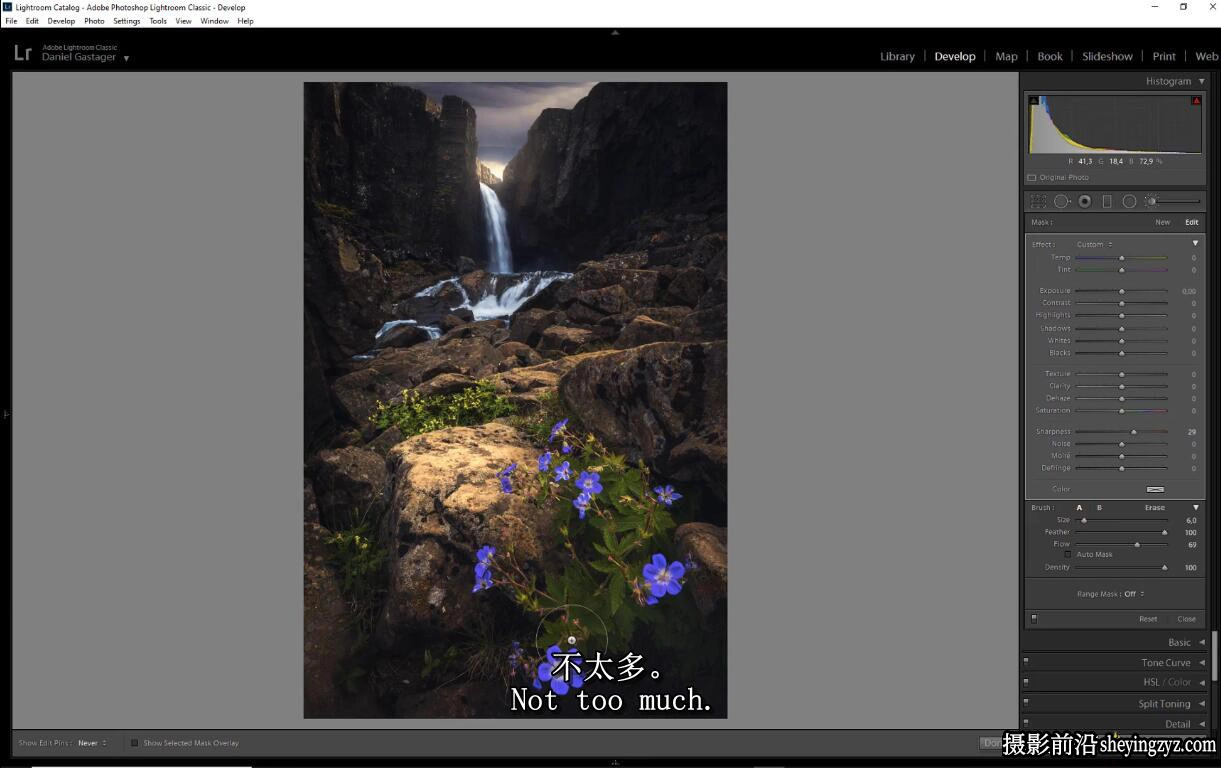Viewport: 1221px width, 768px height.
Task: Click the brush Flow slider
Action: click(1121, 545)
